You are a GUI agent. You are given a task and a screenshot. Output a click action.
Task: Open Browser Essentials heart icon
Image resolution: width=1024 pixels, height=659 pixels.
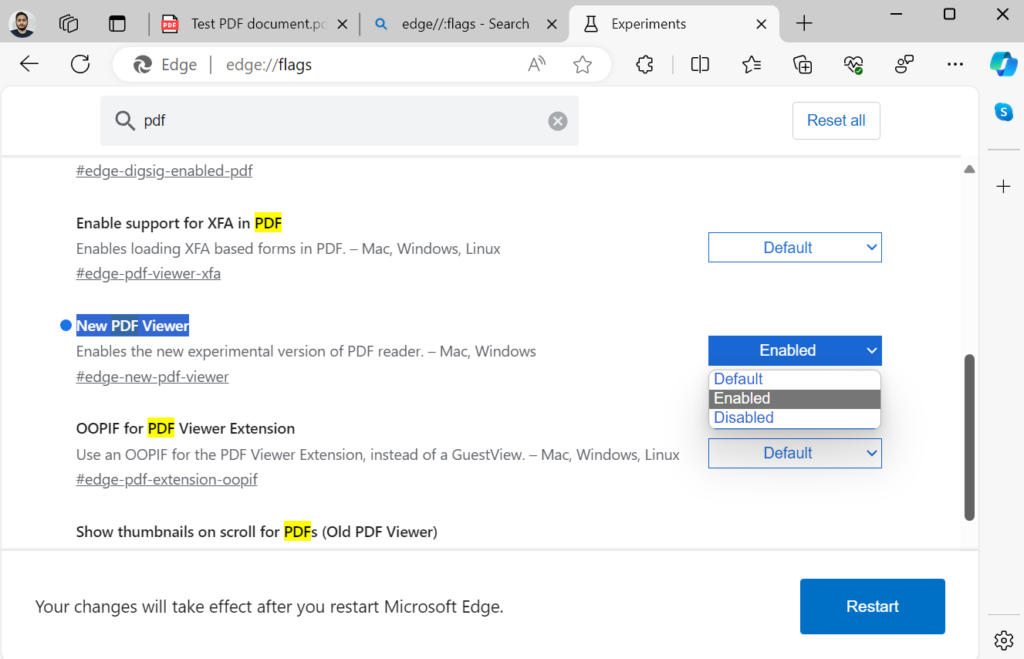tap(853, 64)
